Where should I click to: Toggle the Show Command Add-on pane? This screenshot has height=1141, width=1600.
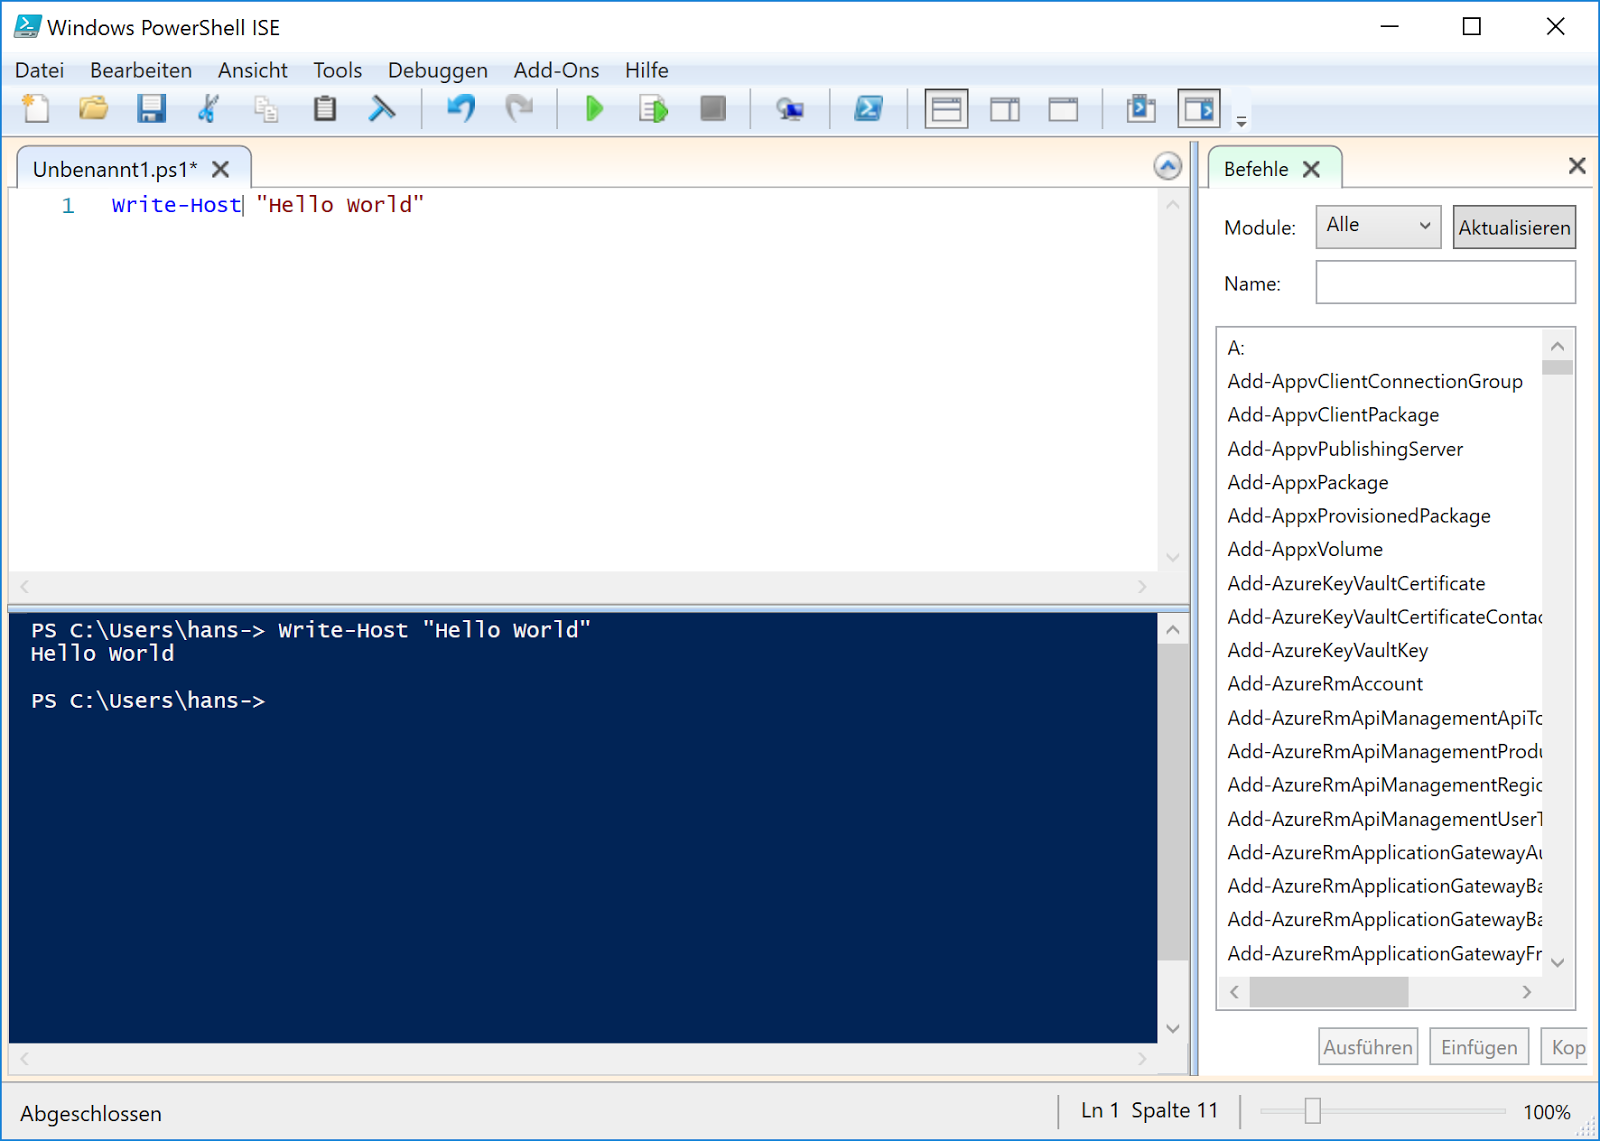pos(1198,109)
